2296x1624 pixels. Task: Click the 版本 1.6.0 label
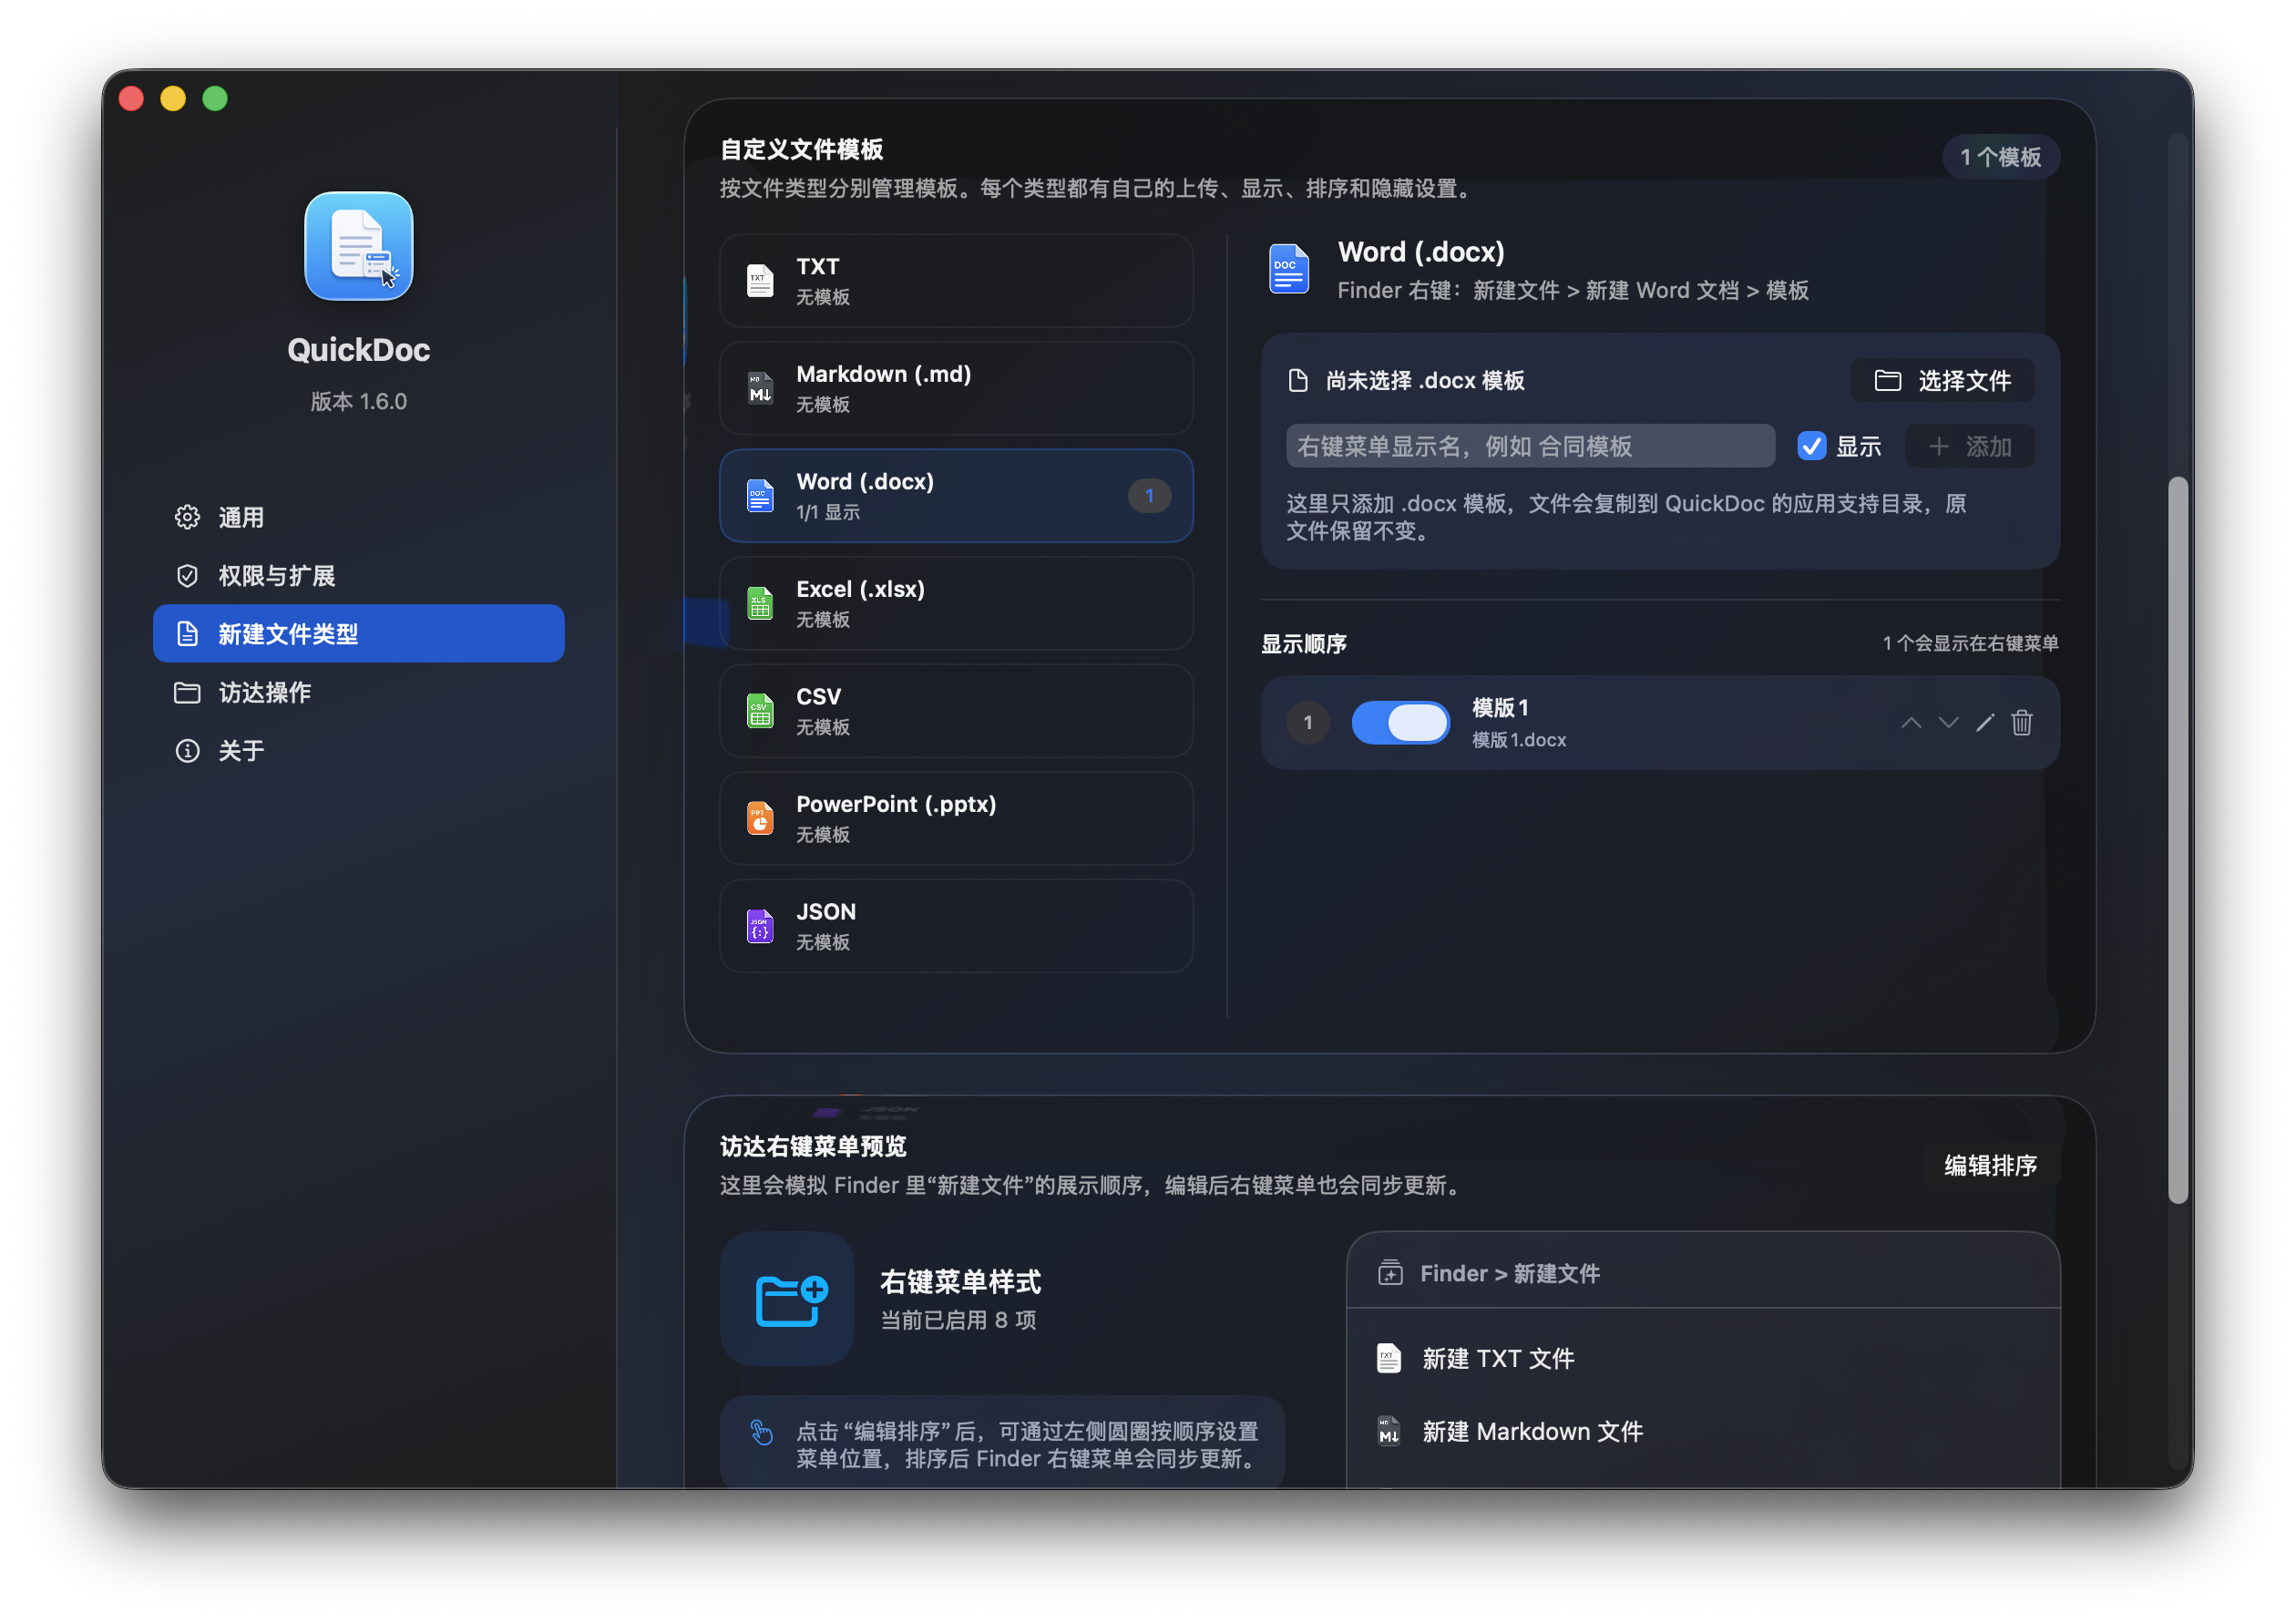tap(358, 401)
